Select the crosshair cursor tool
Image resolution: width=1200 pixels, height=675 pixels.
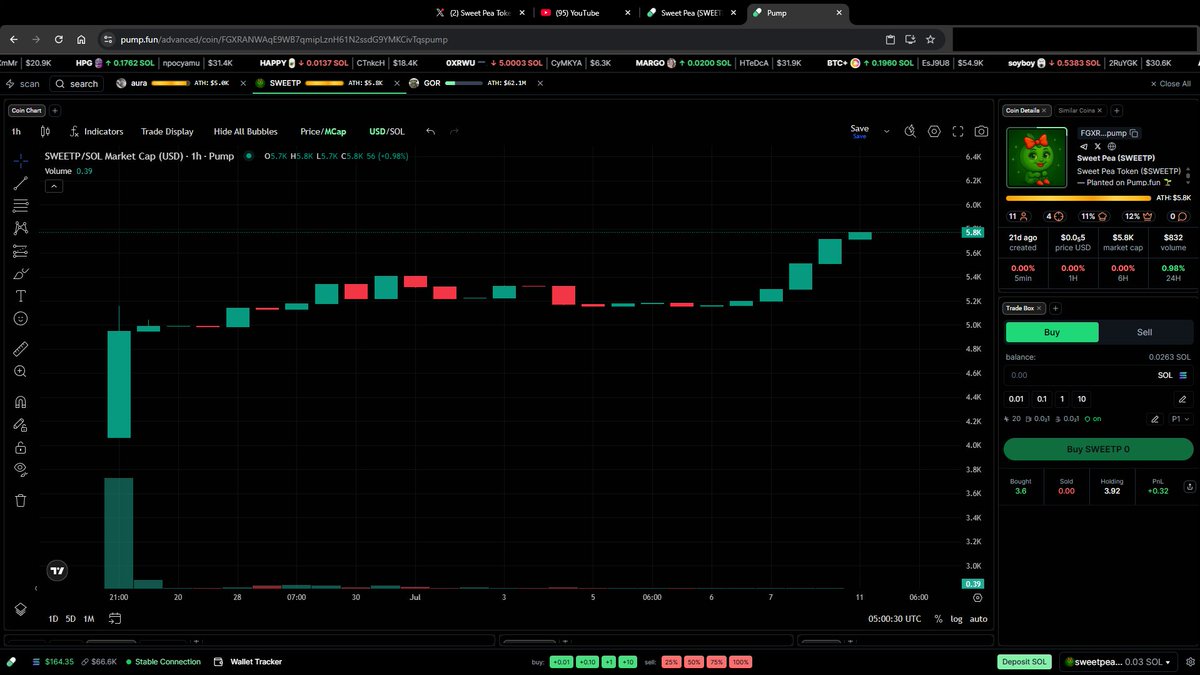pyautogui.click(x=20, y=160)
